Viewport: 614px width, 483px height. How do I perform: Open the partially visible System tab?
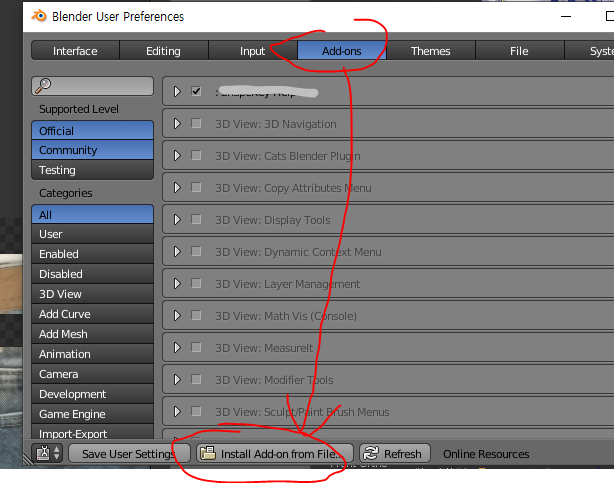(x=589, y=51)
